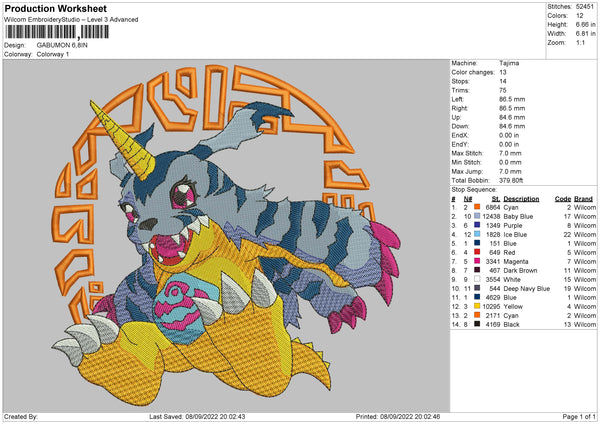600x424 pixels.
Task: Click the 'Stop Sequence:' heading
Action: [x=474, y=189]
